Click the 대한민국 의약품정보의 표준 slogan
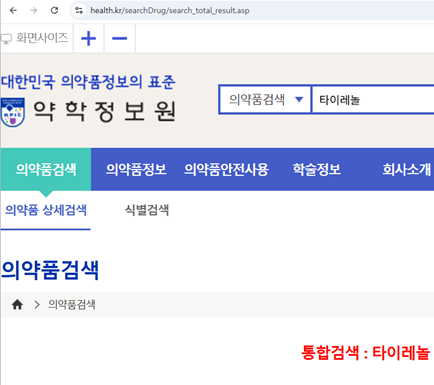The width and height of the screenshot is (434, 385). [88, 82]
